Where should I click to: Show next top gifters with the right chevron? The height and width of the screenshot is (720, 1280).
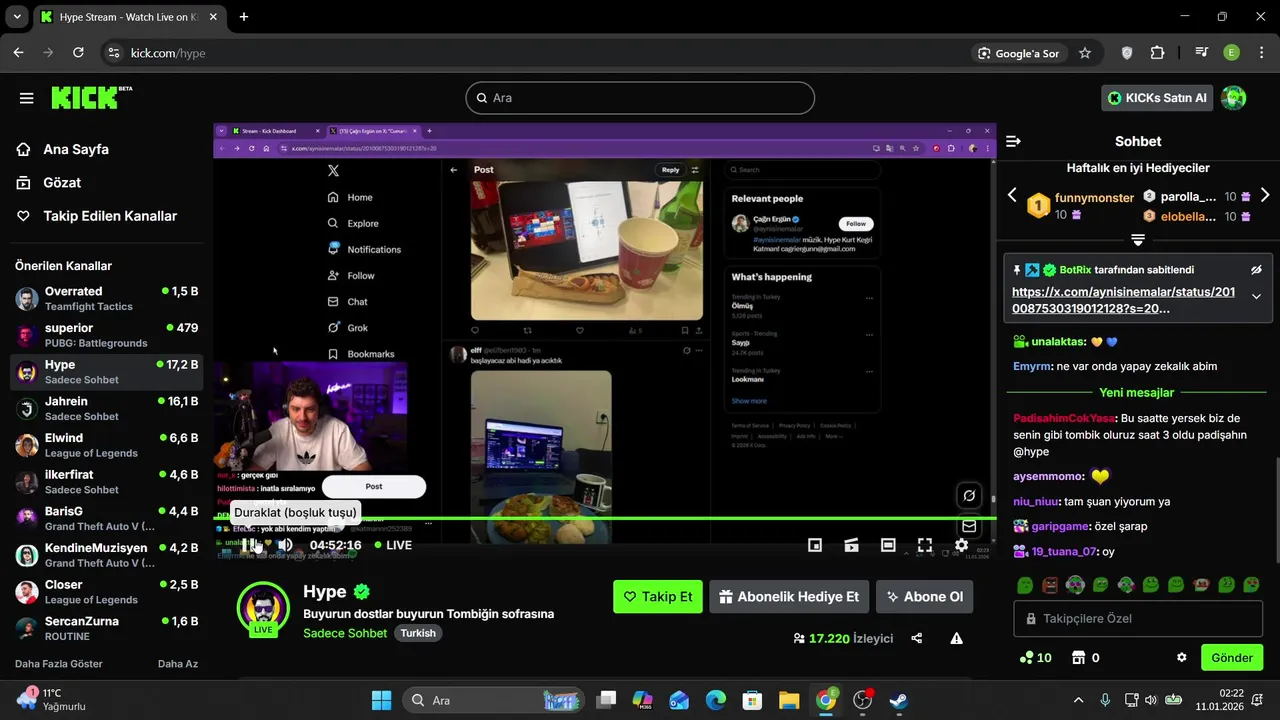tap(1265, 195)
